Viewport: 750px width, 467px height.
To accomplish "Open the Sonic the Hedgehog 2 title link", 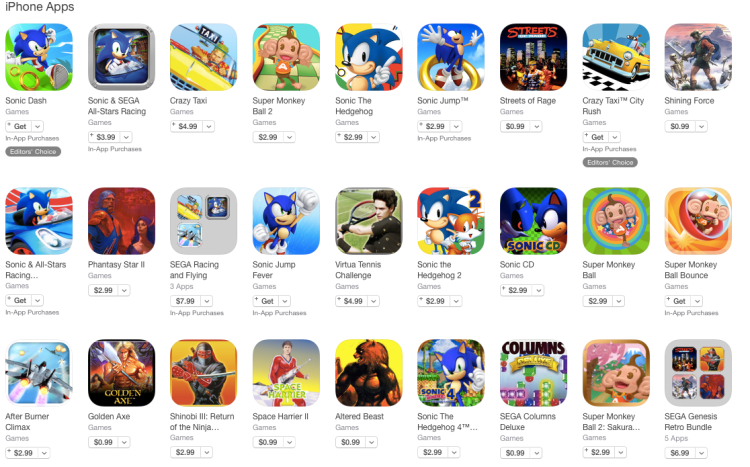I will 439,270.
